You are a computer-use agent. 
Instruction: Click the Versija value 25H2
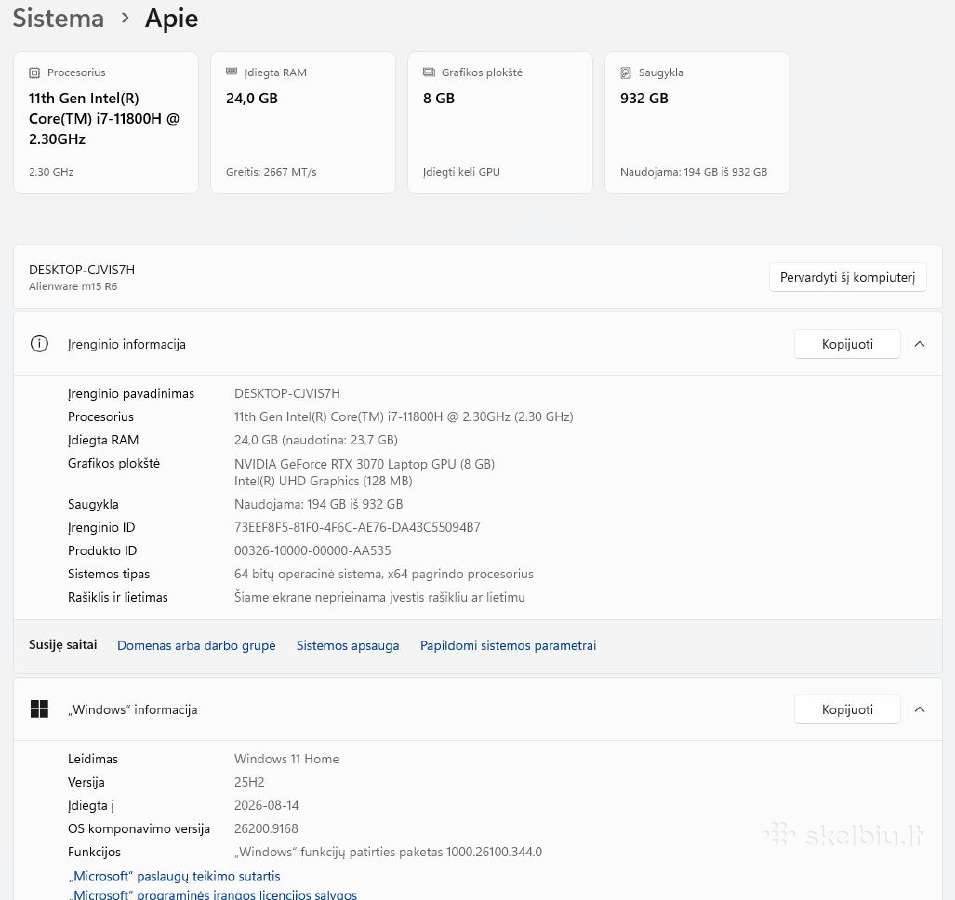pos(249,782)
